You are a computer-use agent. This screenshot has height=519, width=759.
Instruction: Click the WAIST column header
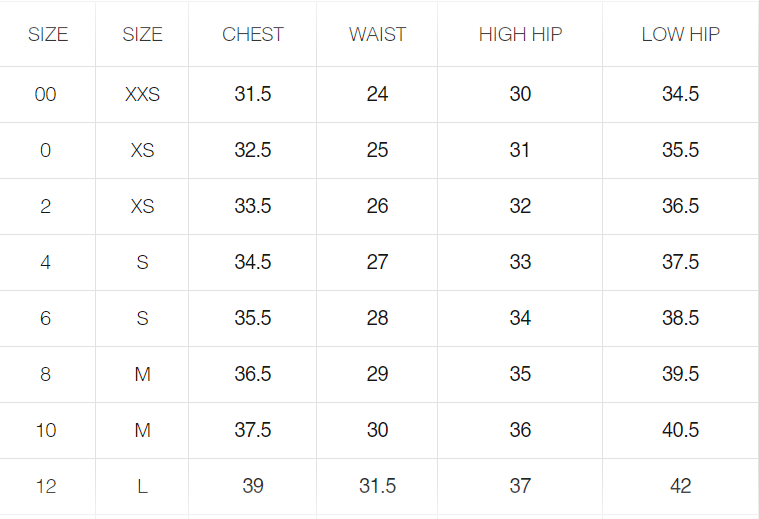pyautogui.click(x=377, y=34)
